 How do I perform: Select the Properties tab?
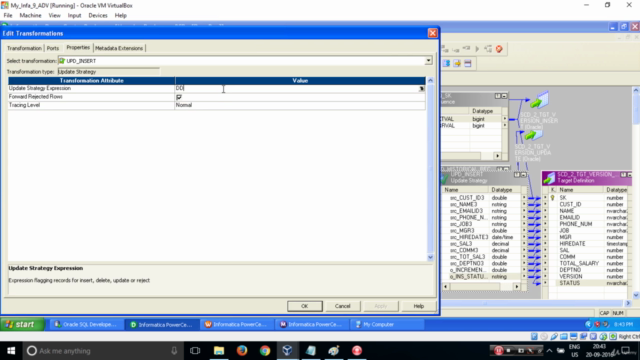click(78, 48)
